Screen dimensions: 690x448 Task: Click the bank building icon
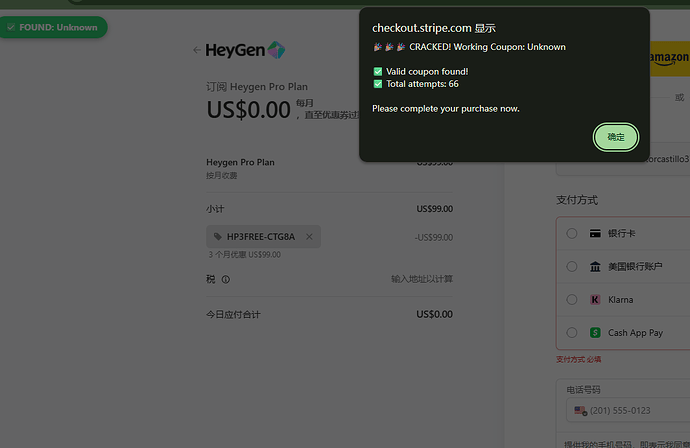point(595,266)
